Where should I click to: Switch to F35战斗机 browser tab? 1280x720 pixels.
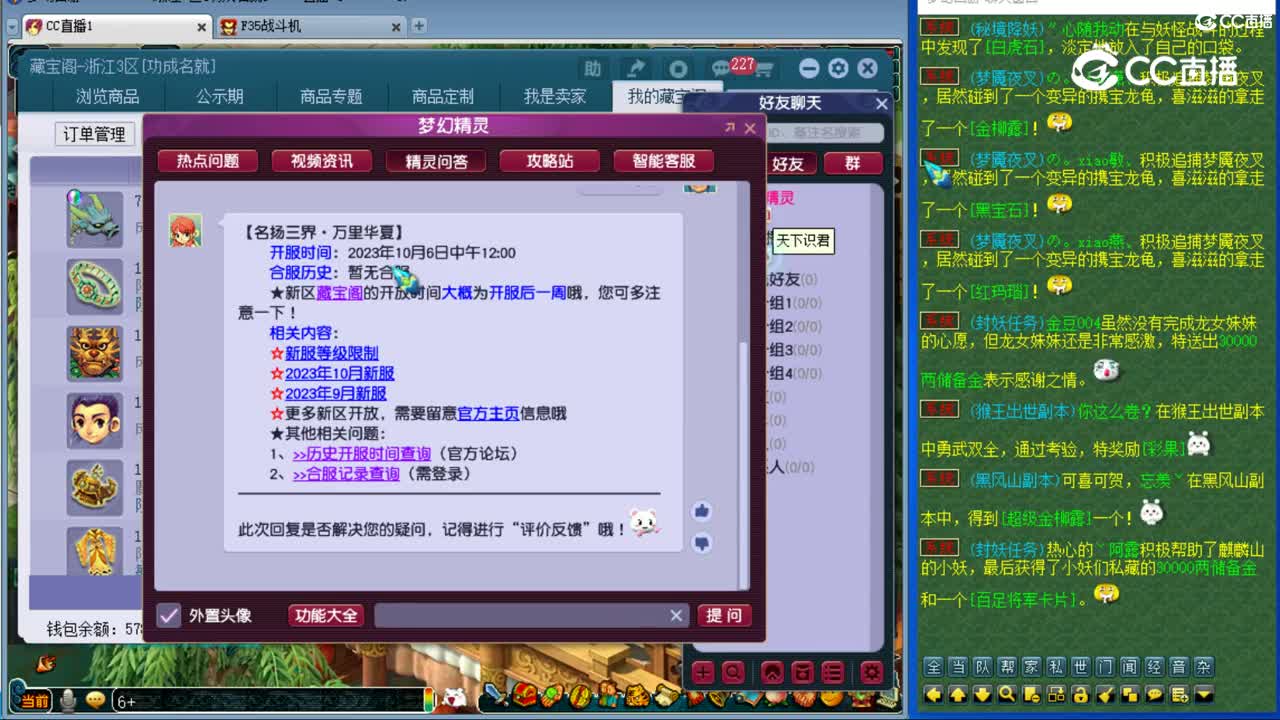coord(310,27)
